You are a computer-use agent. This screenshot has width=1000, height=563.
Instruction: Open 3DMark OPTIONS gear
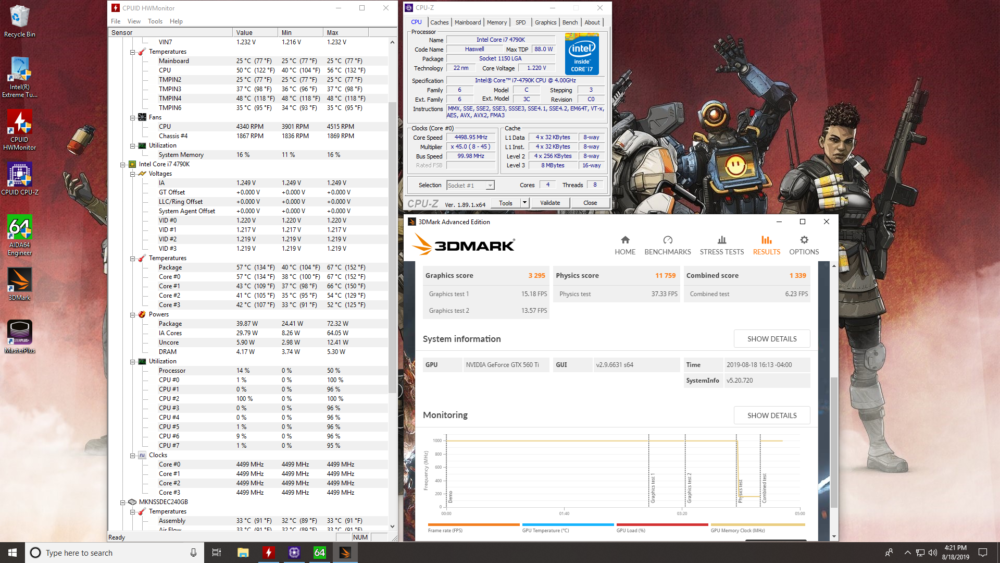[804, 245]
